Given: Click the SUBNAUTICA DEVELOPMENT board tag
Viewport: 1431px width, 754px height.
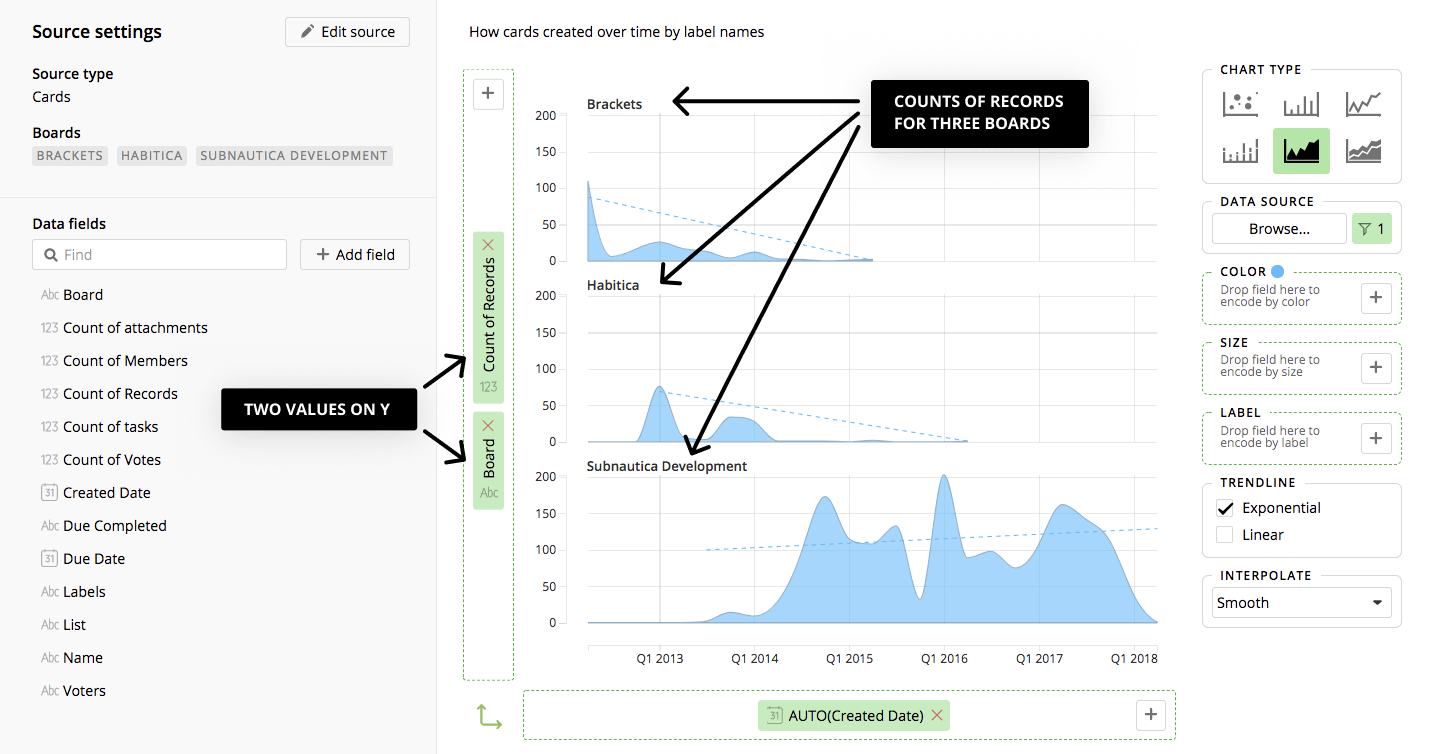Looking at the screenshot, I should coord(294,156).
